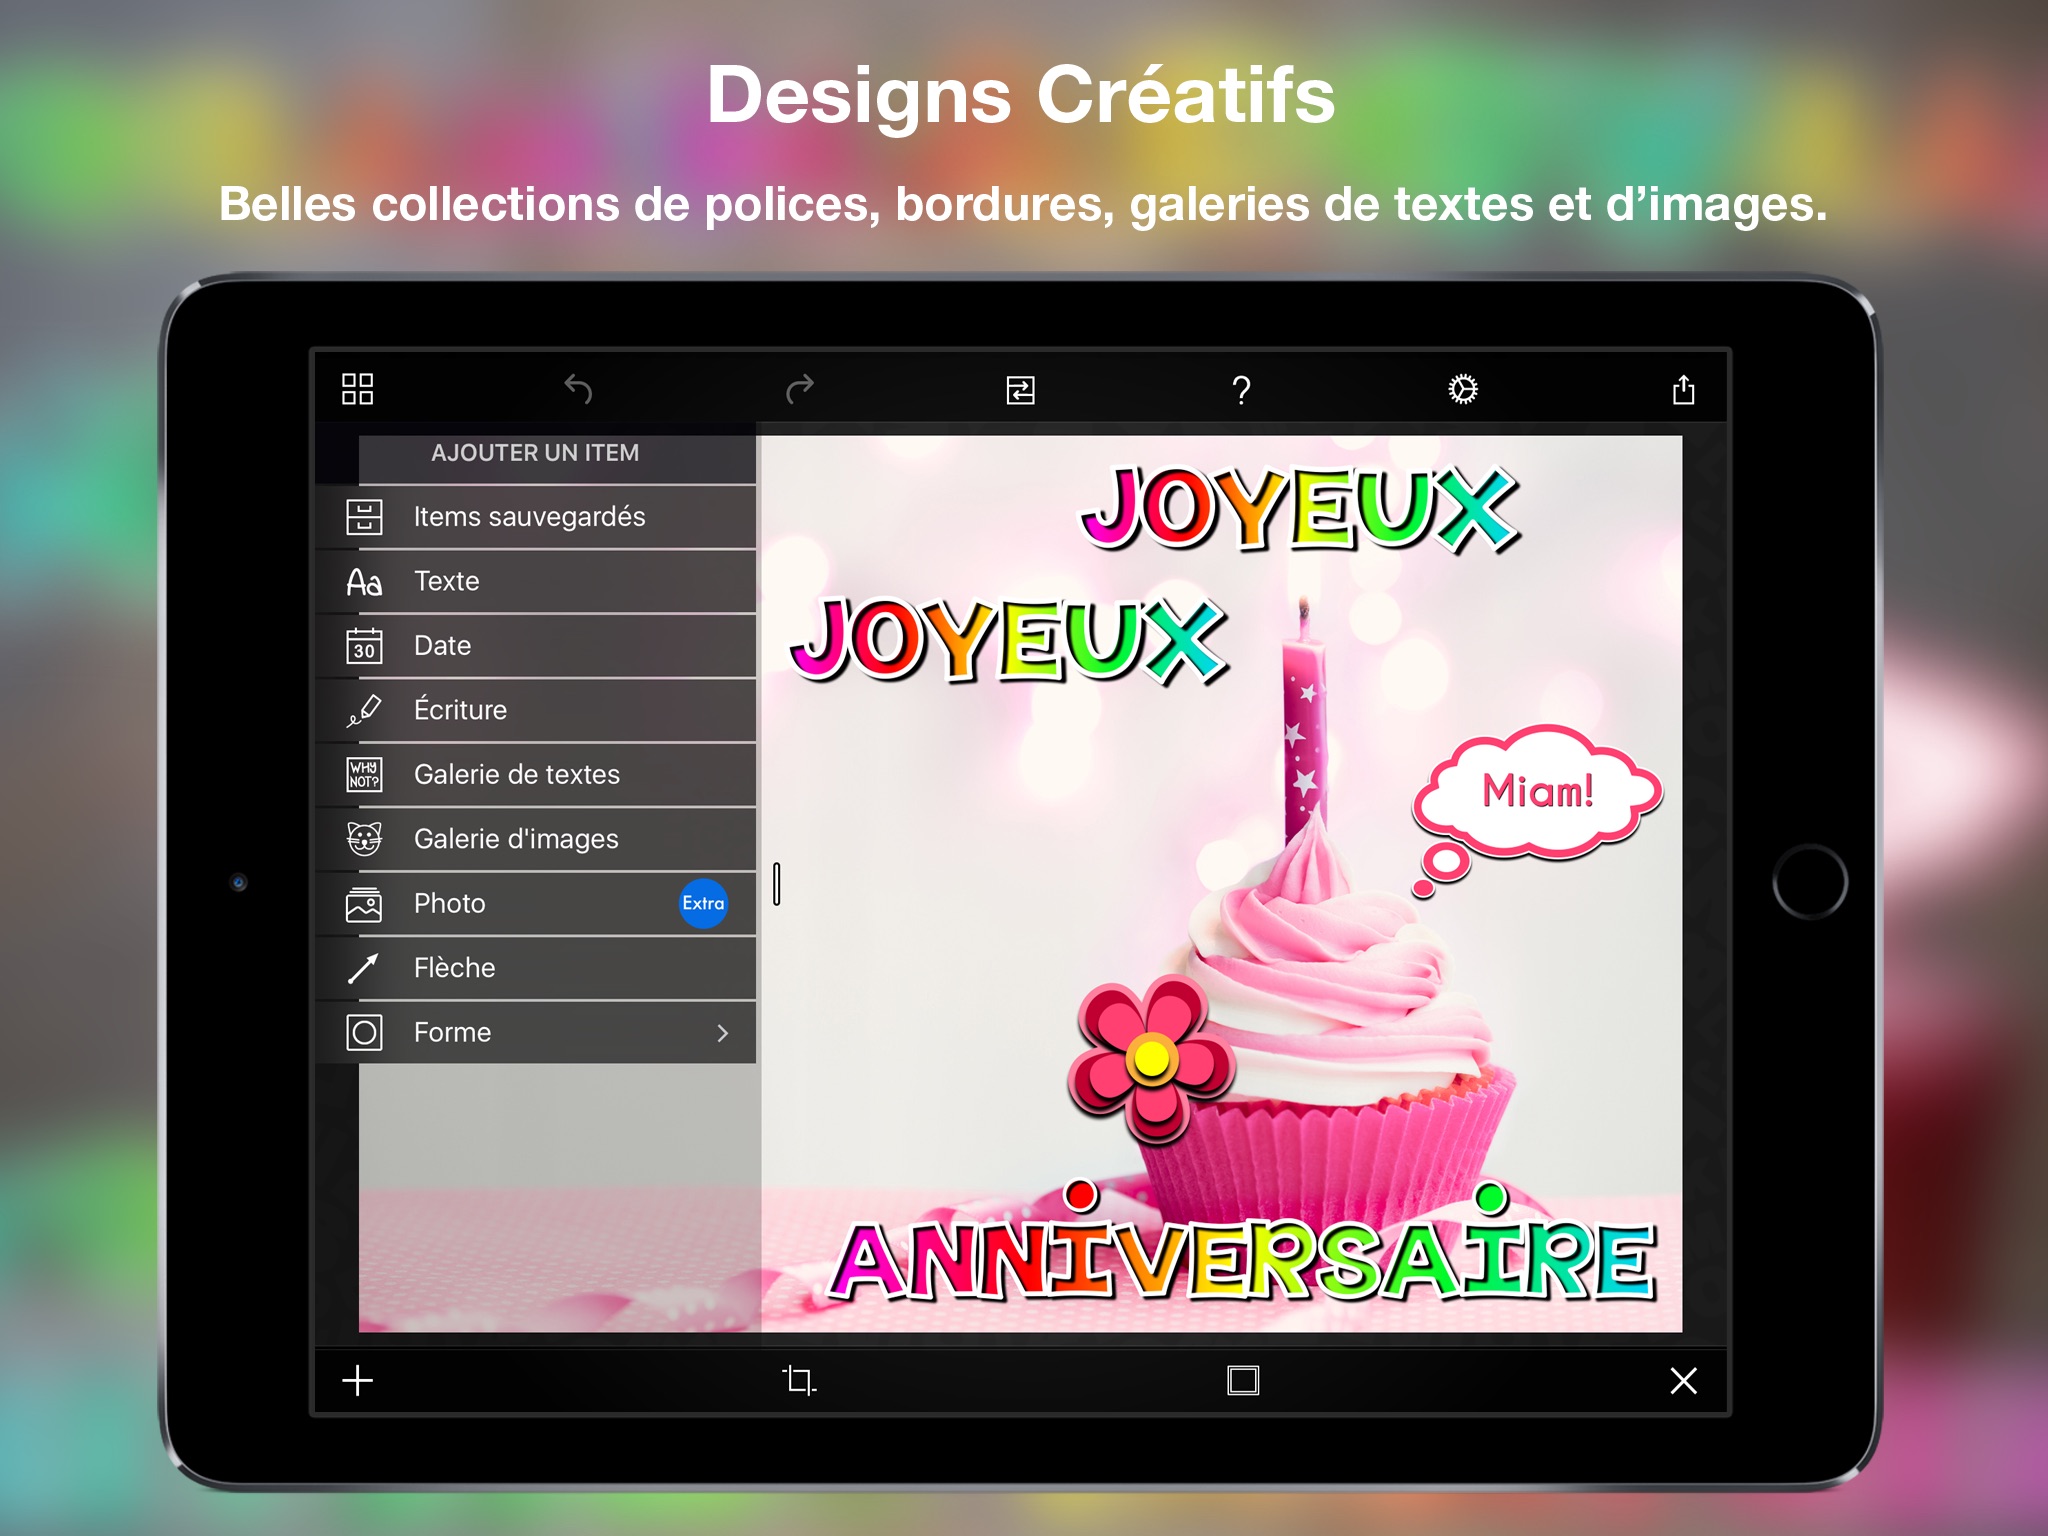Open settings gear icon
This screenshot has width=2048, height=1536.
click(1462, 389)
